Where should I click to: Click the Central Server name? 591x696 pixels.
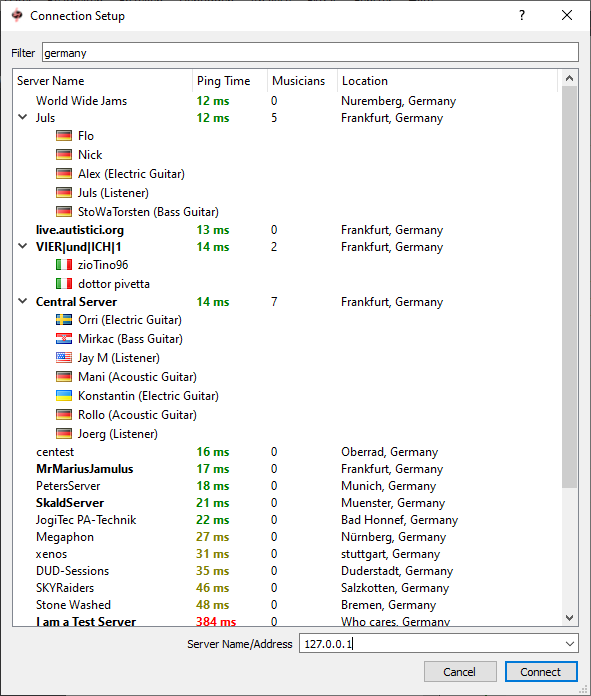coord(76,302)
